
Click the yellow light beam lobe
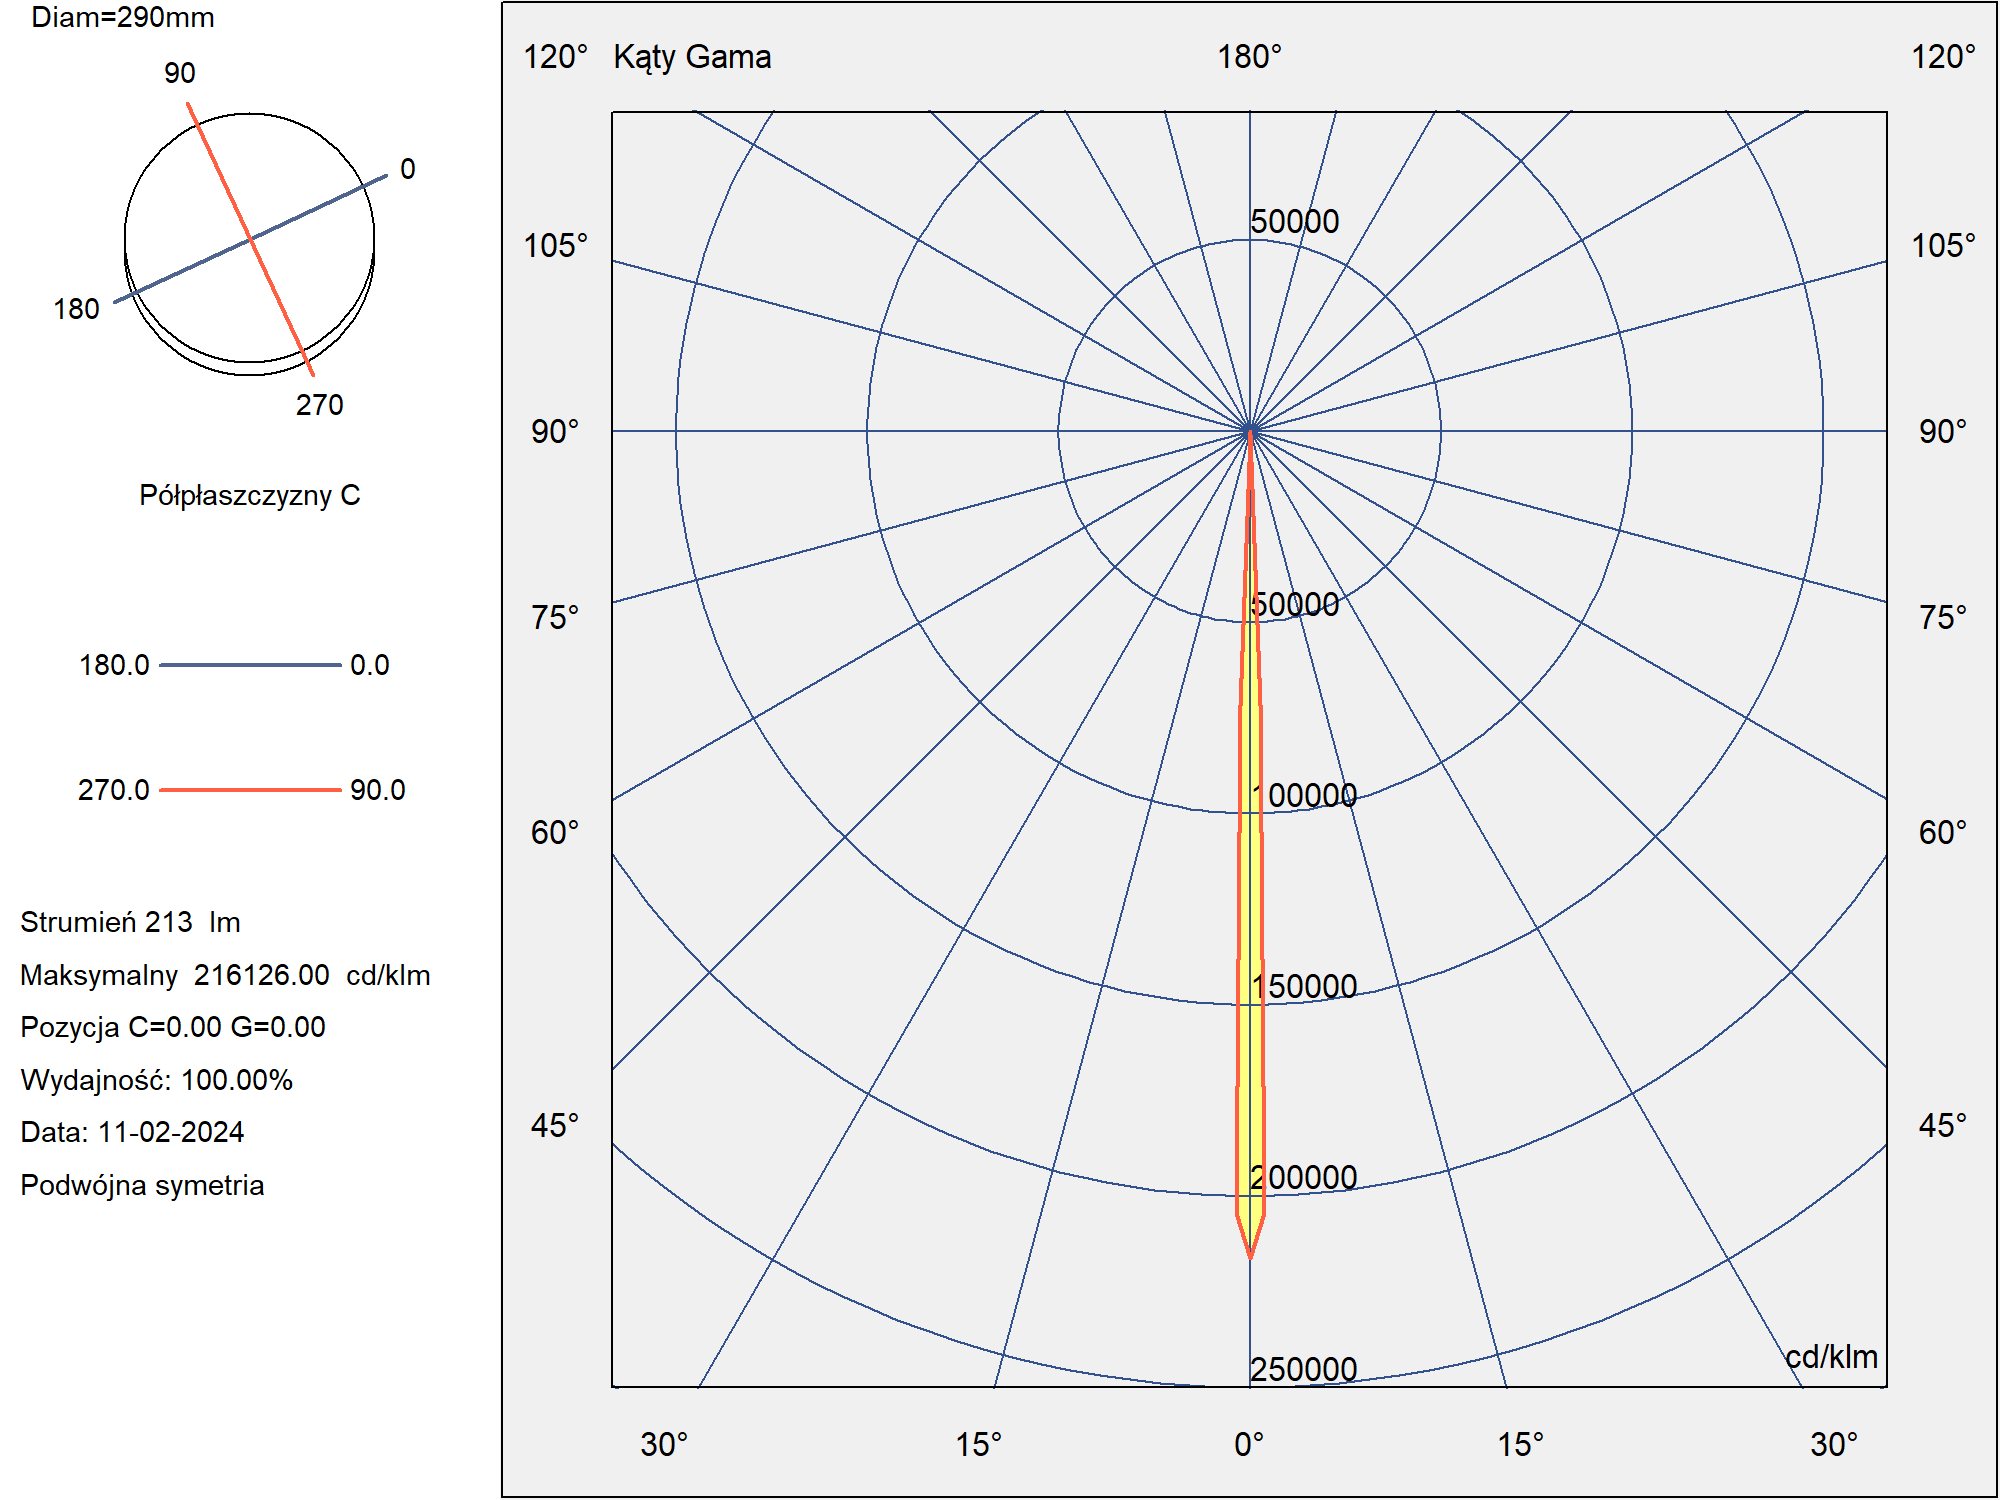1250,845
